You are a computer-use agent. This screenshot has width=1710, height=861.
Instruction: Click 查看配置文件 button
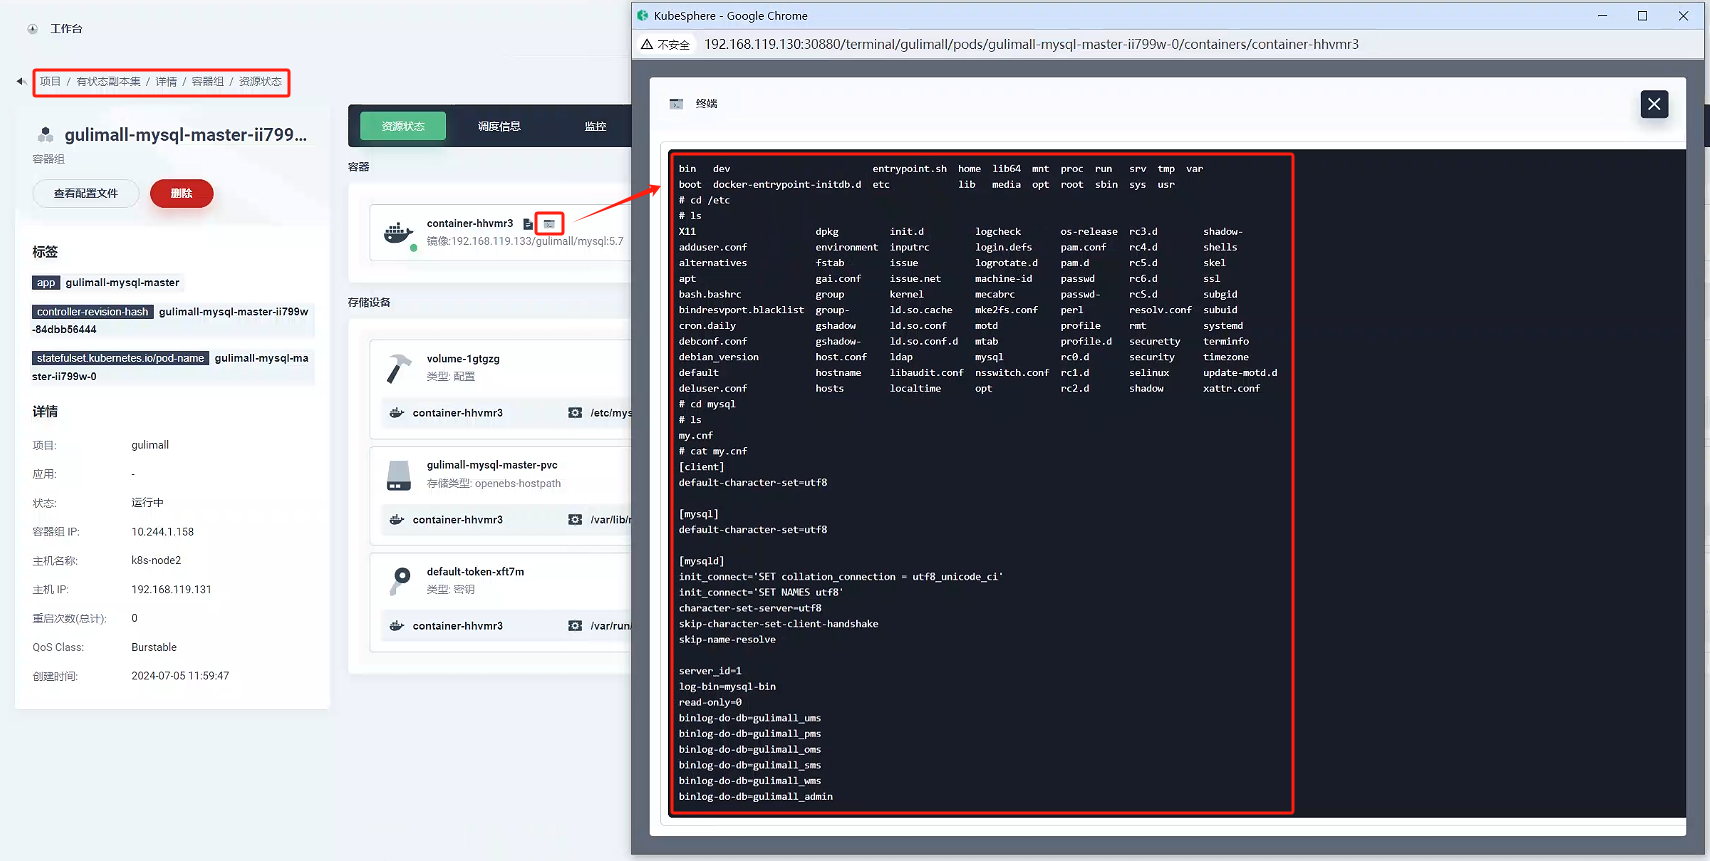pyautogui.click(x=86, y=193)
